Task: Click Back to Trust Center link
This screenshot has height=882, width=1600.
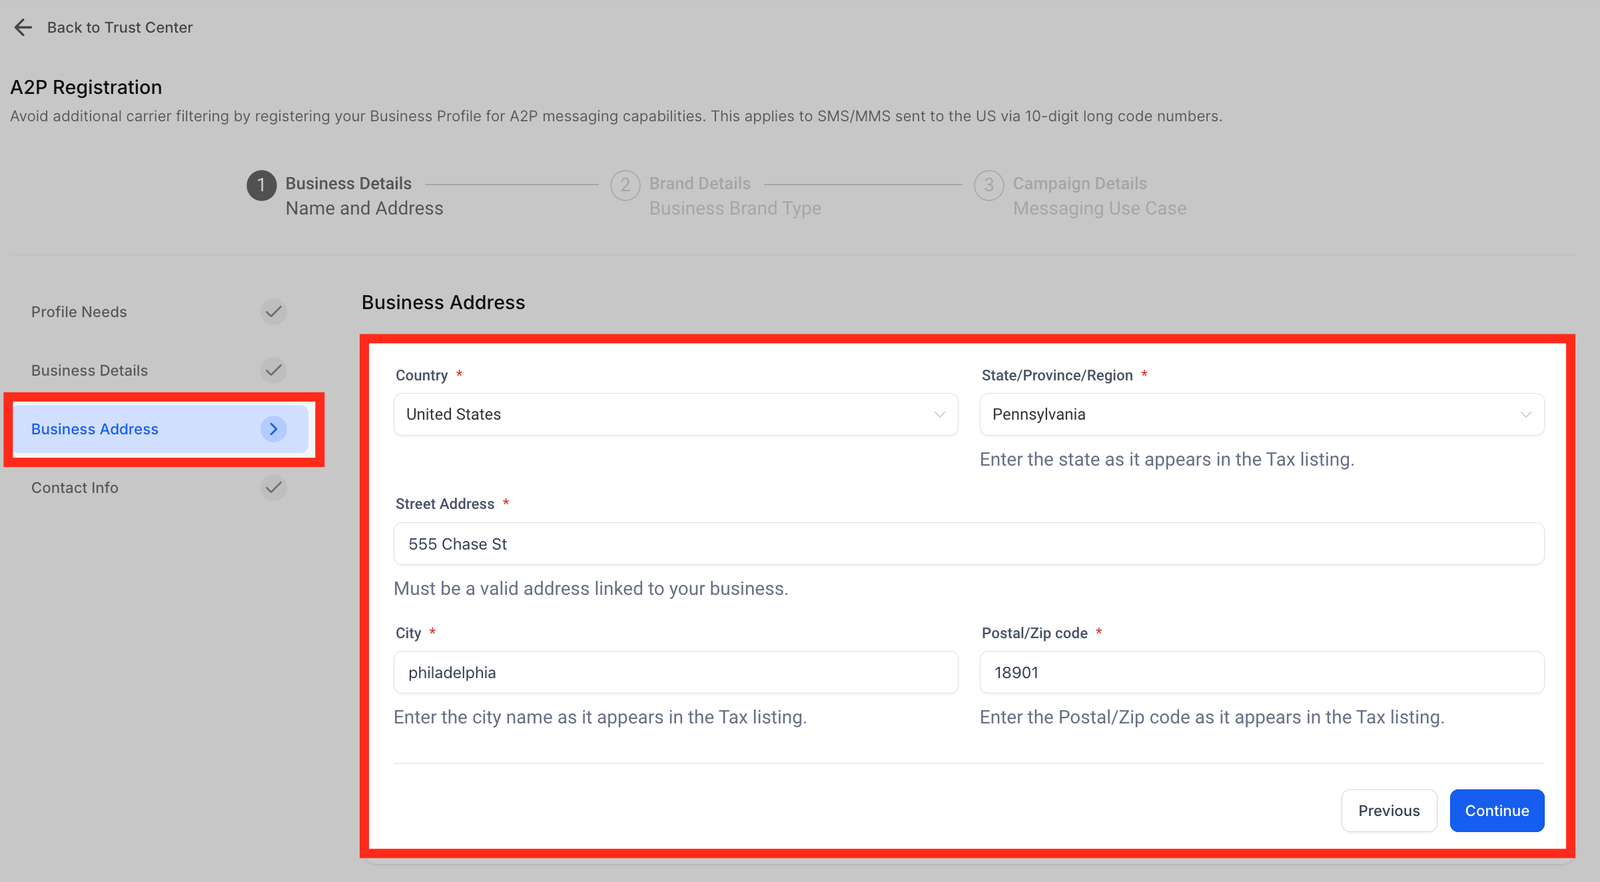Action: 120,28
